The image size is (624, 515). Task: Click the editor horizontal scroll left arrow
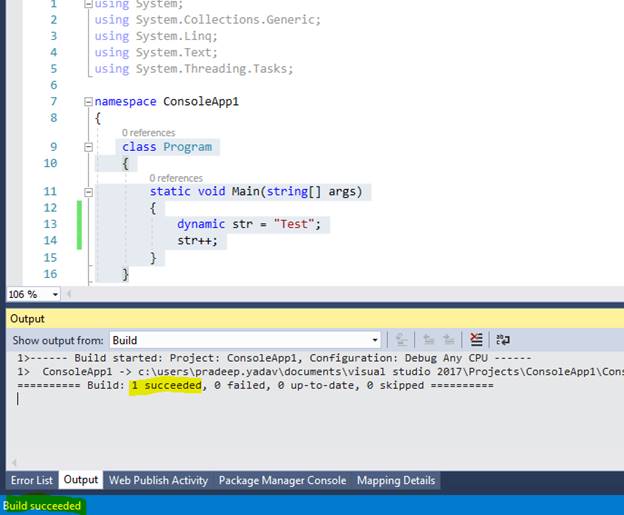pos(69,295)
